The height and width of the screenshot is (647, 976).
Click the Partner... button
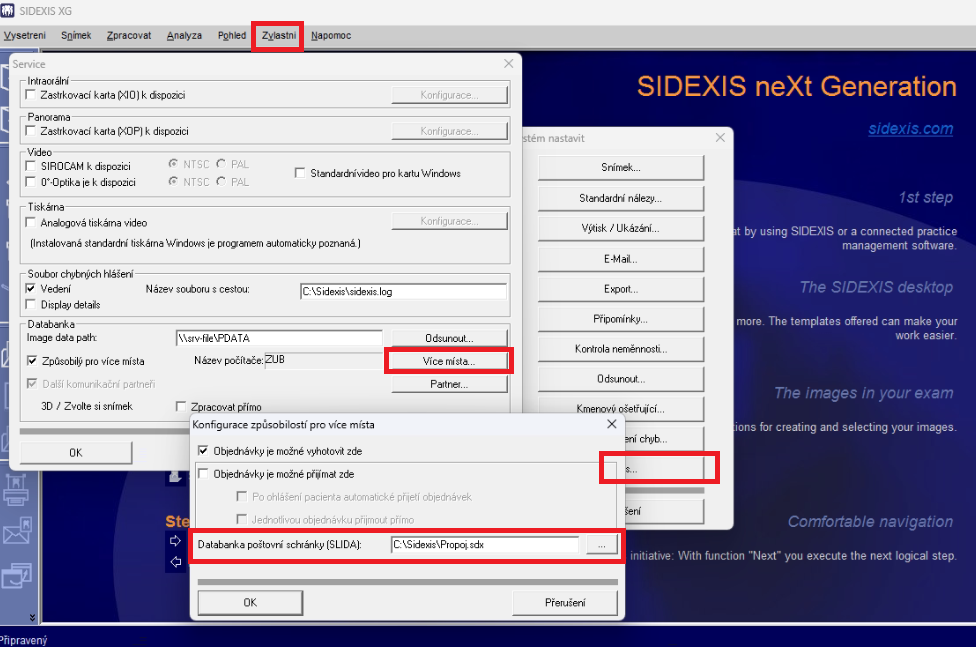click(449, 384)
